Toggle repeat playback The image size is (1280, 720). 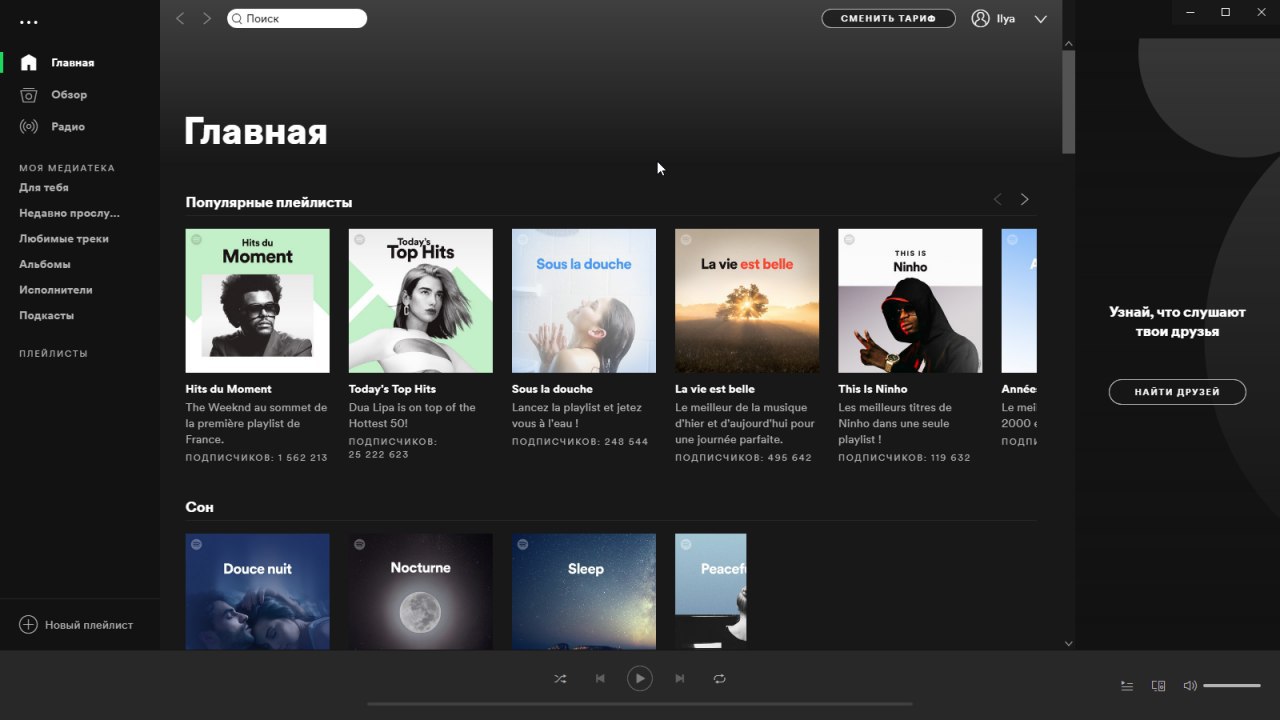[720, 679]
